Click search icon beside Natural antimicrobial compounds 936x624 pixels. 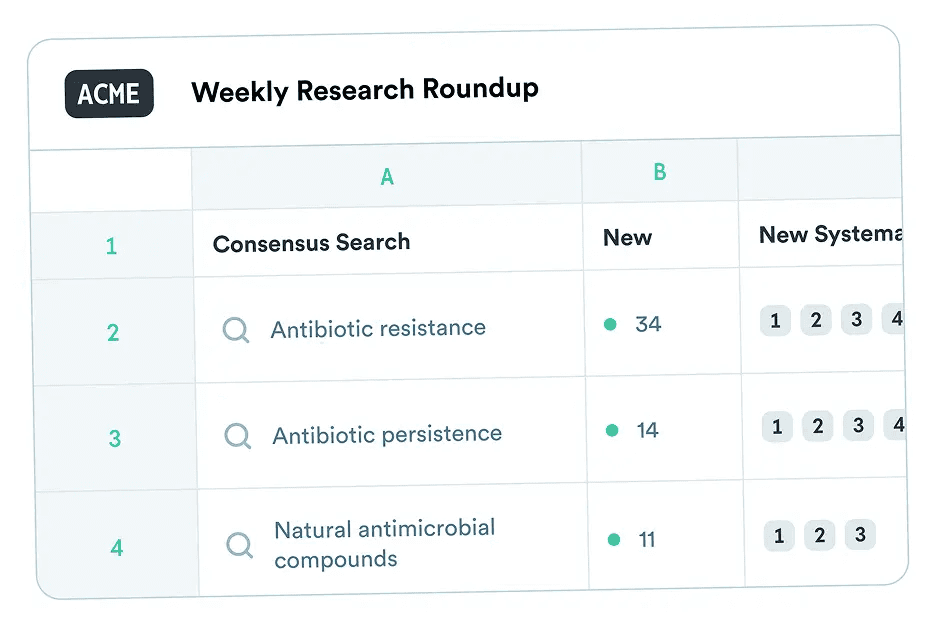tap(240, 544)
